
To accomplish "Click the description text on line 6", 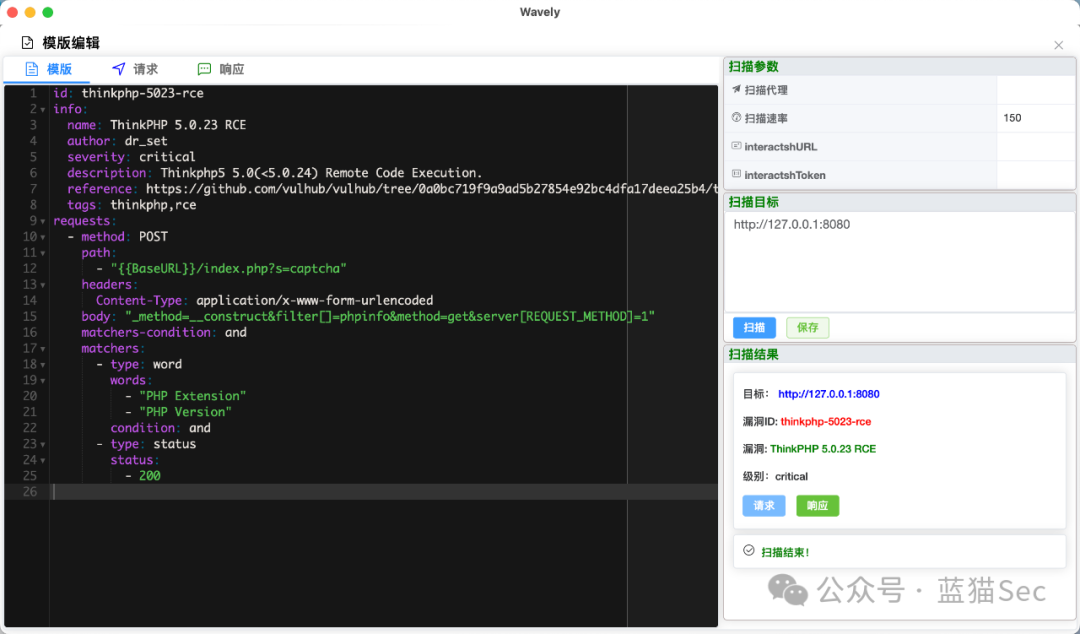I will (322, 172).
